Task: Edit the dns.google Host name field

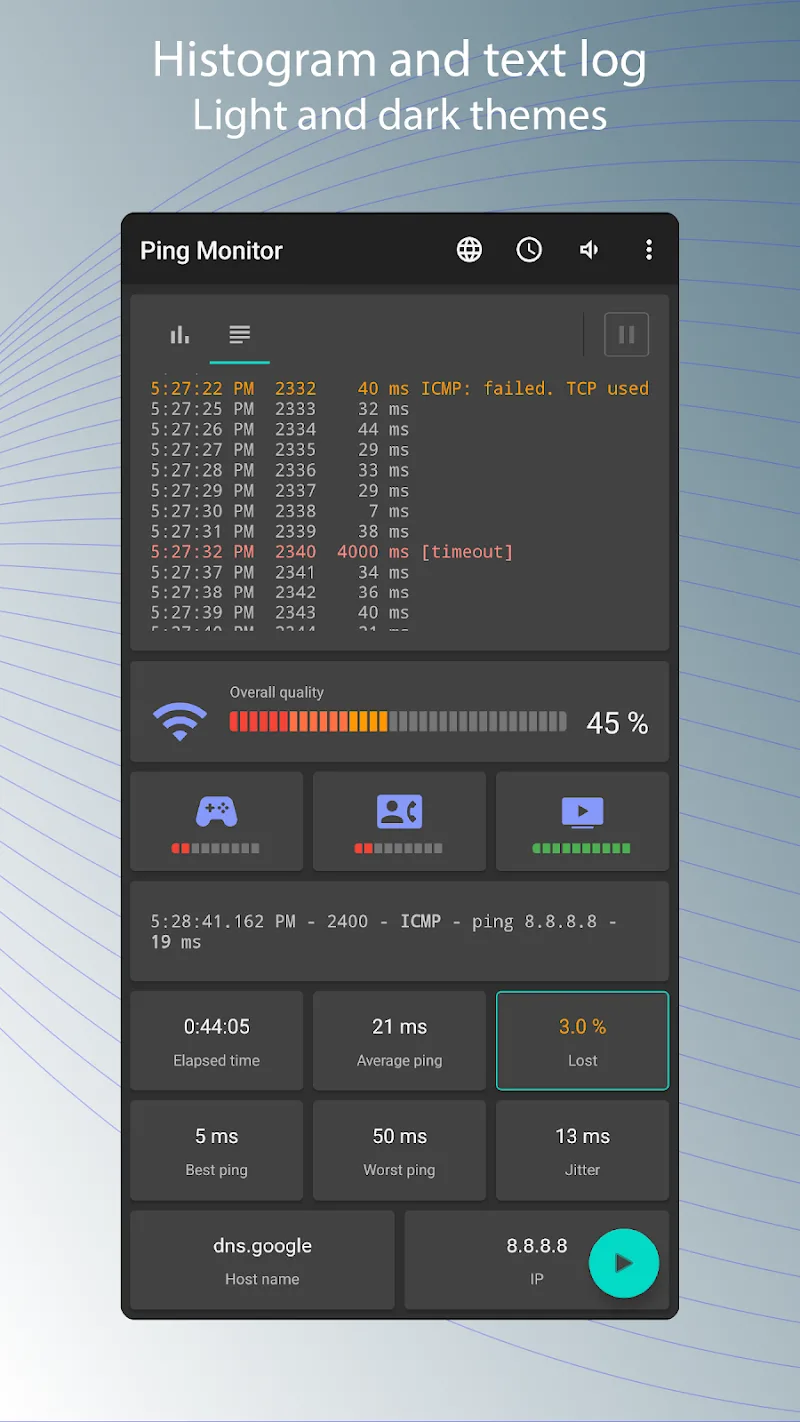Action: pyautogui.click(x=262, y=1260)
